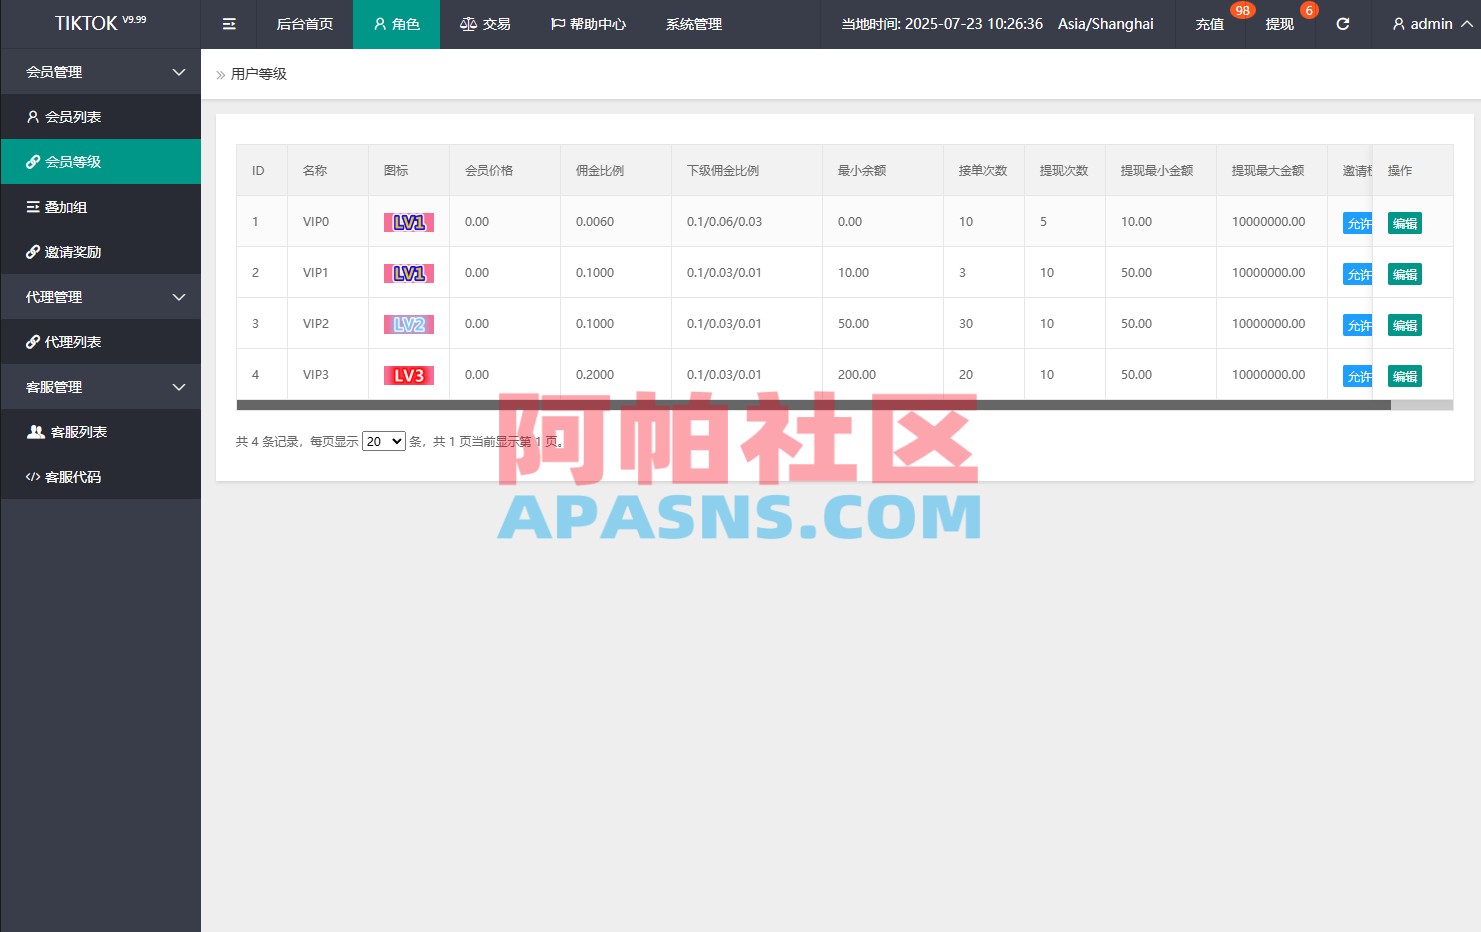1481x932 pixels.
Task: Open the per-page count dropdown
Action: pos(384,441)
